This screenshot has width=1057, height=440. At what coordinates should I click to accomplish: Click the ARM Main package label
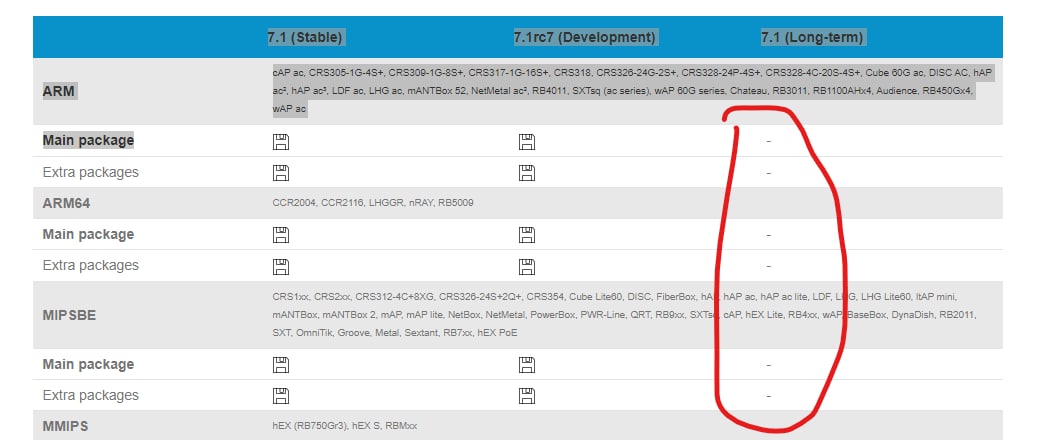(88, 140)
